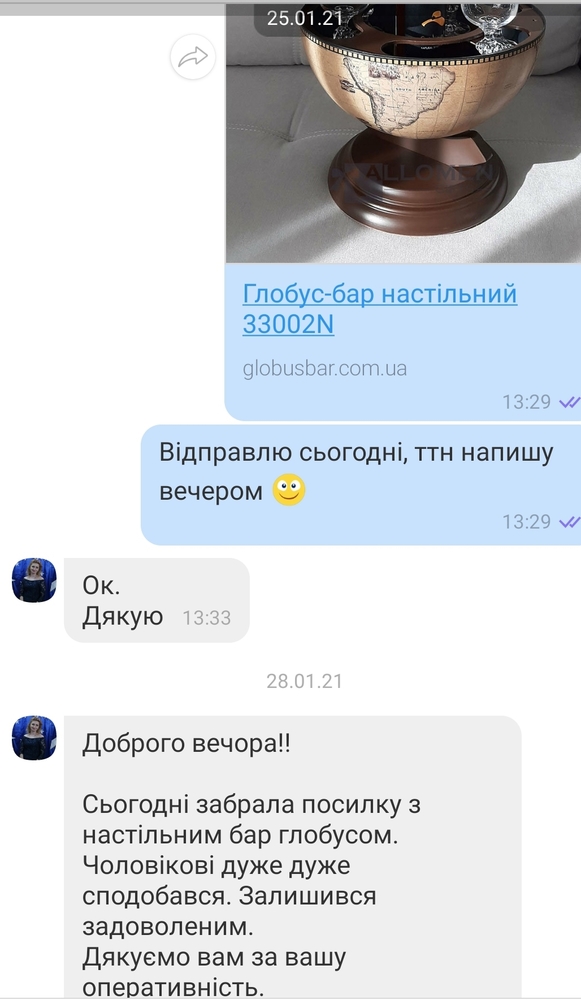Open the Глобус-бар настільний 33002N link
This screenshot has height=1000, width=581.
point(379,309)
